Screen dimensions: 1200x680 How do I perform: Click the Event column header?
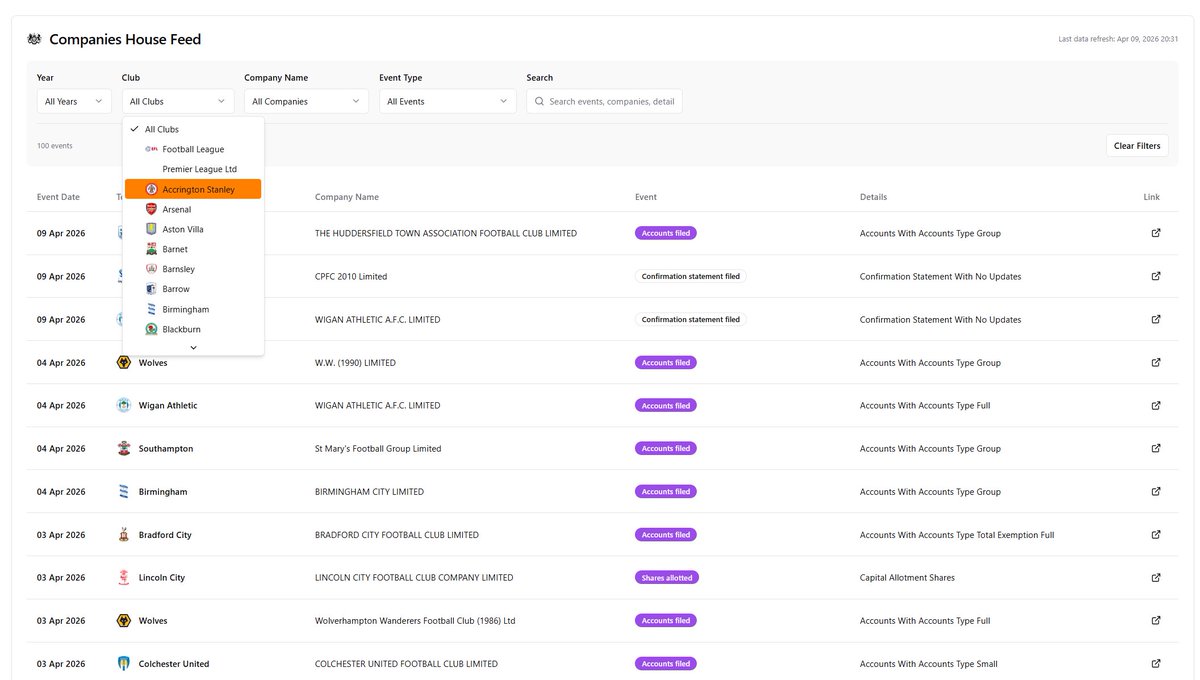coord(646,197)
